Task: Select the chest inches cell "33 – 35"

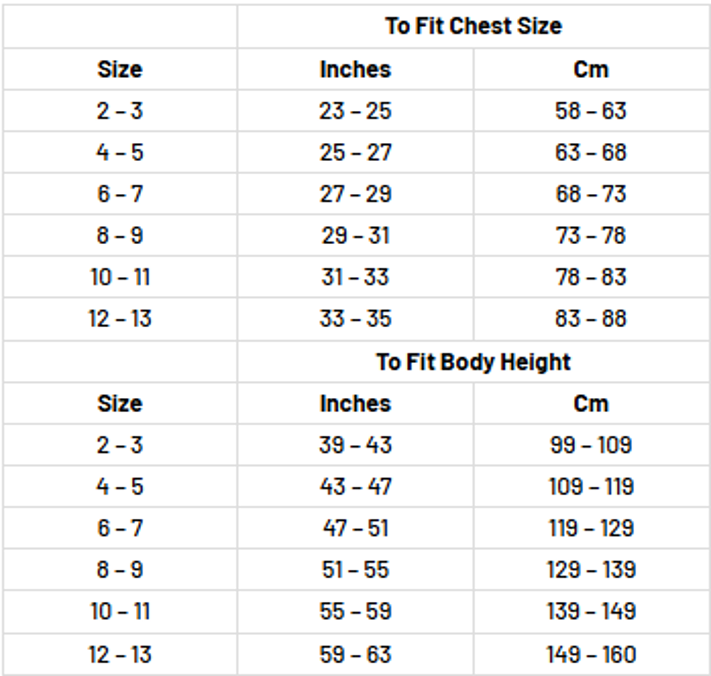Action: (355, 319)
